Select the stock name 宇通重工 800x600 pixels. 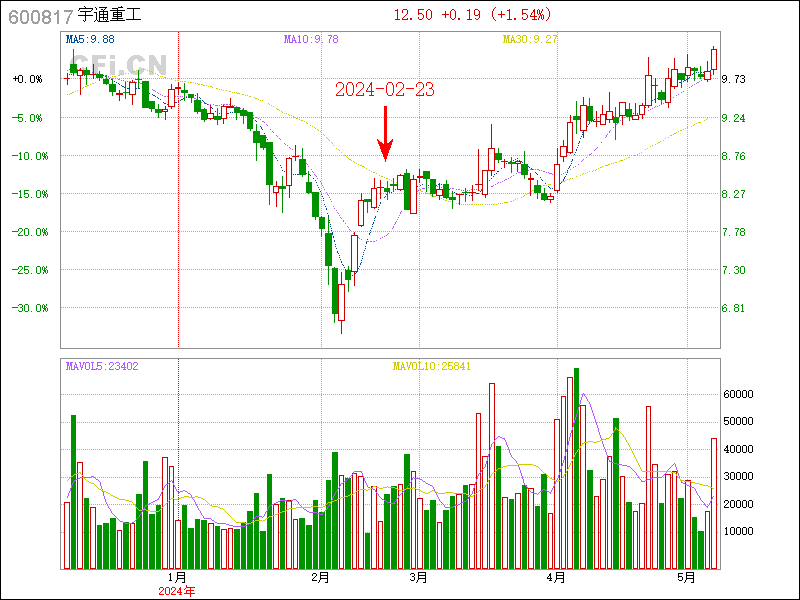click(109, 15)
